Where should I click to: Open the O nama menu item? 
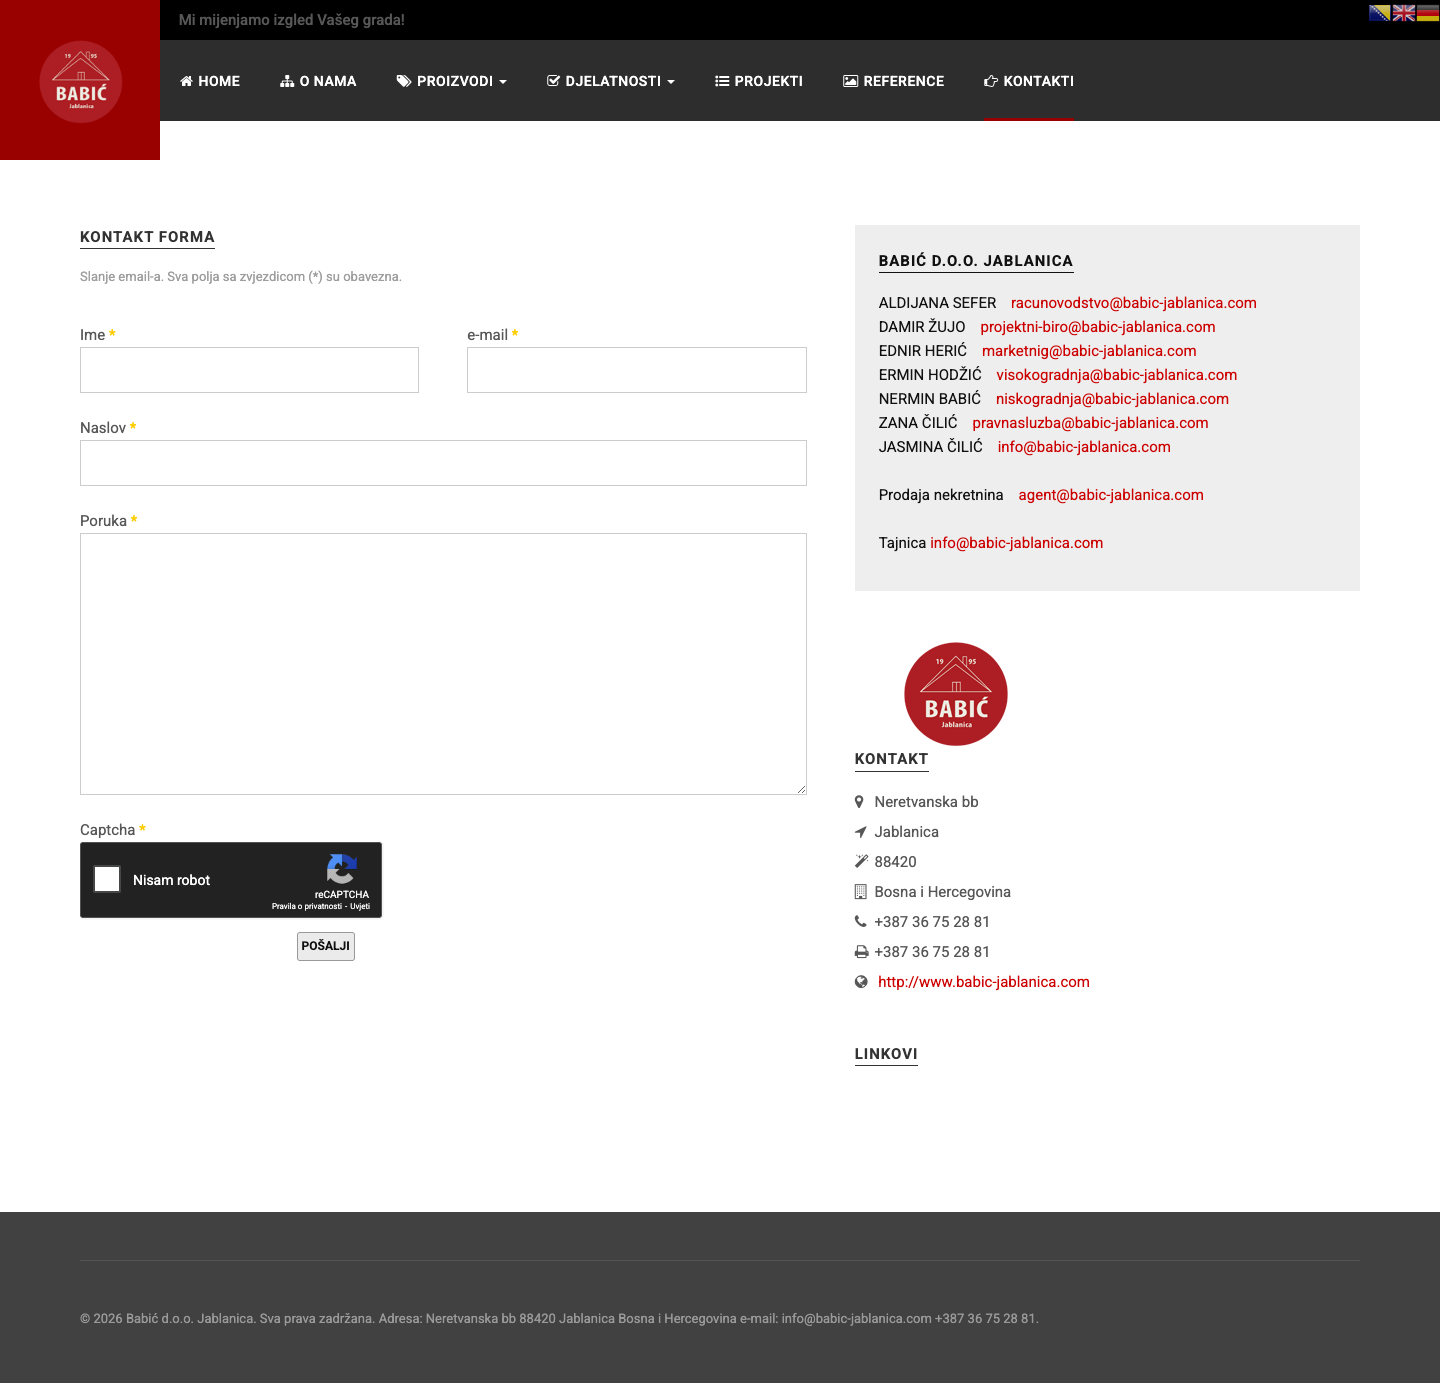[318, 81]
